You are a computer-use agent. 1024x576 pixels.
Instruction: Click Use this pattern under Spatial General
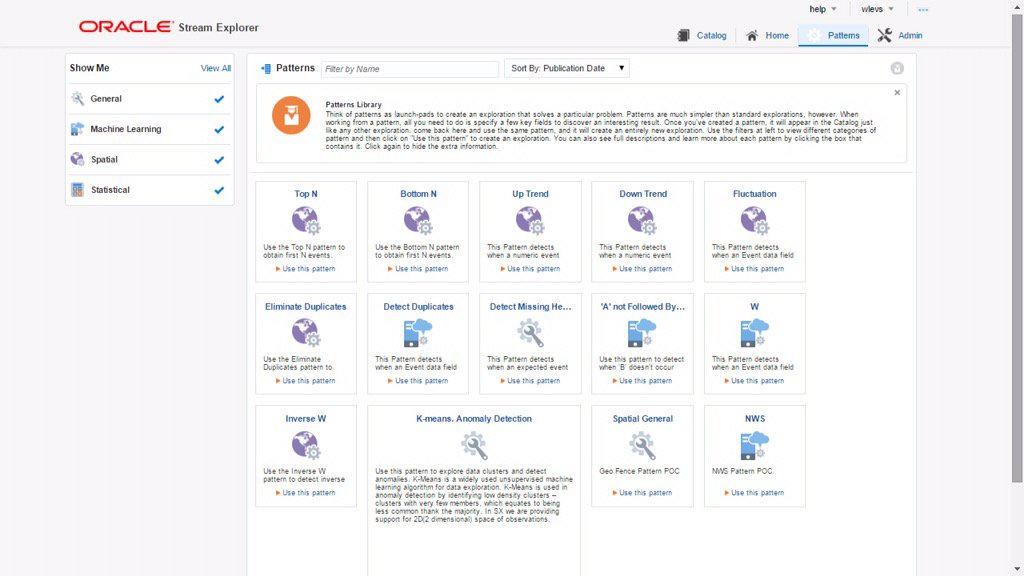coord(642,493)
